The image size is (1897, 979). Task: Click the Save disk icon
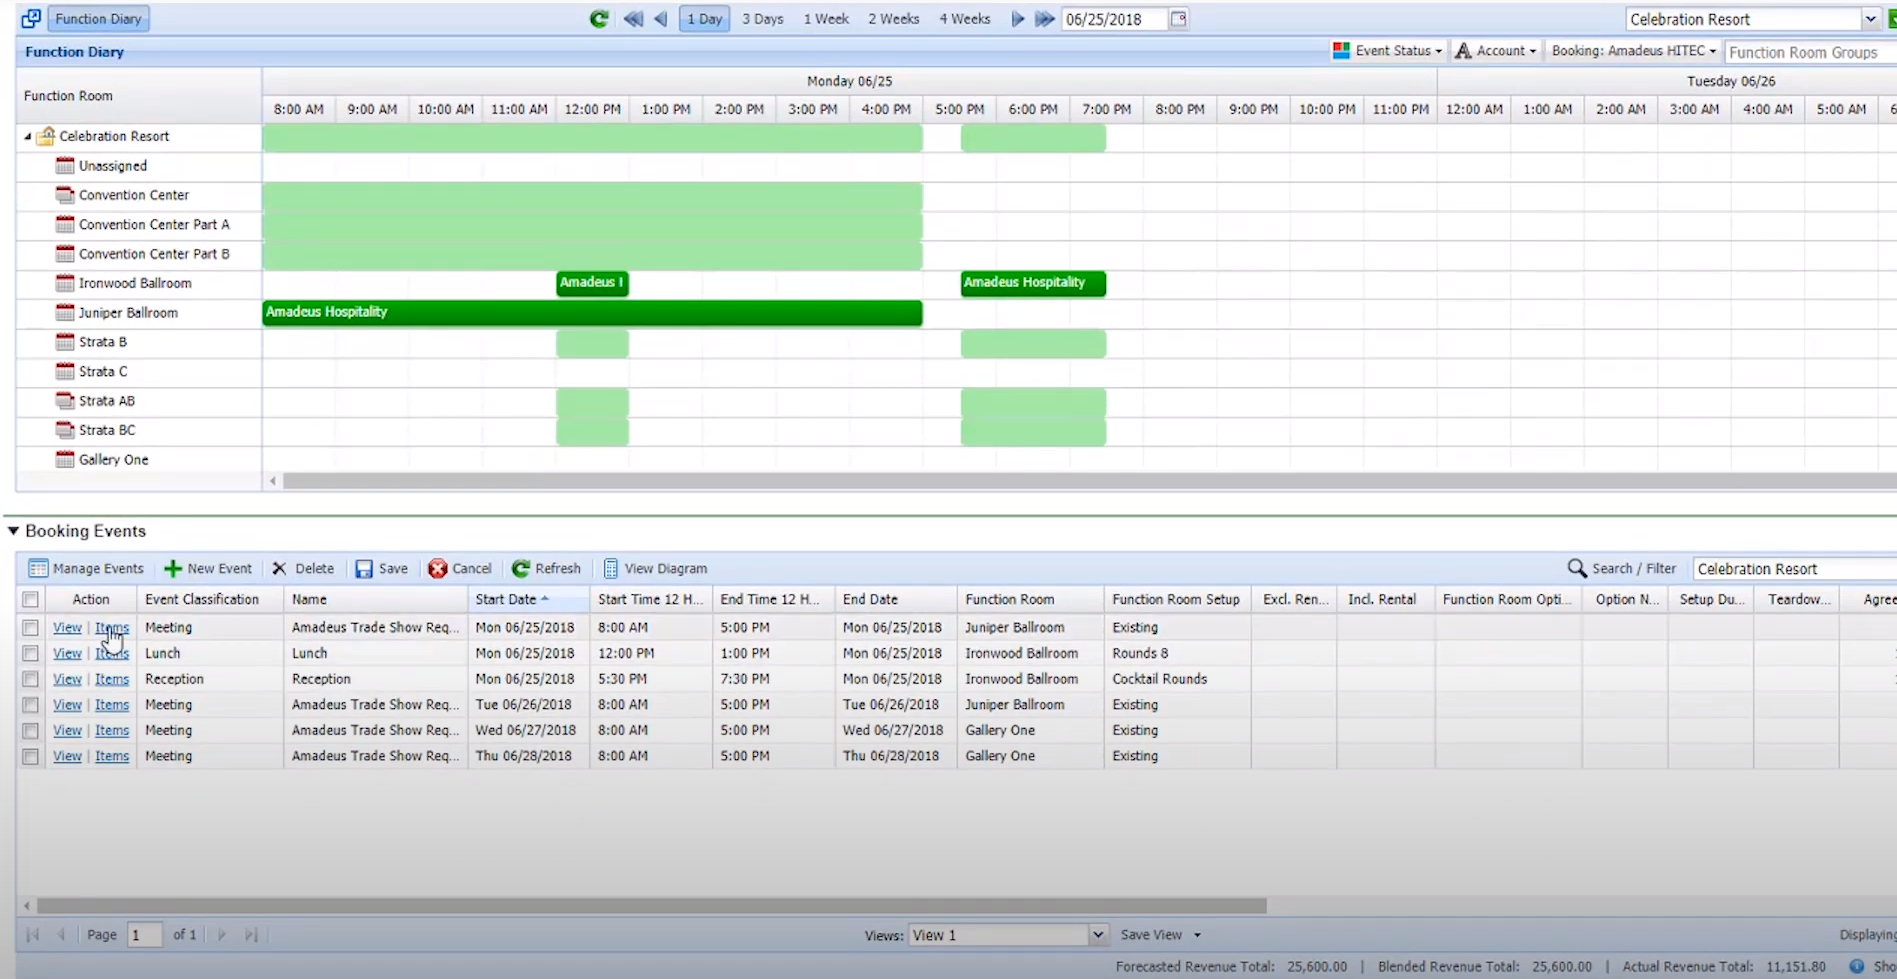[x=364, y=568]
